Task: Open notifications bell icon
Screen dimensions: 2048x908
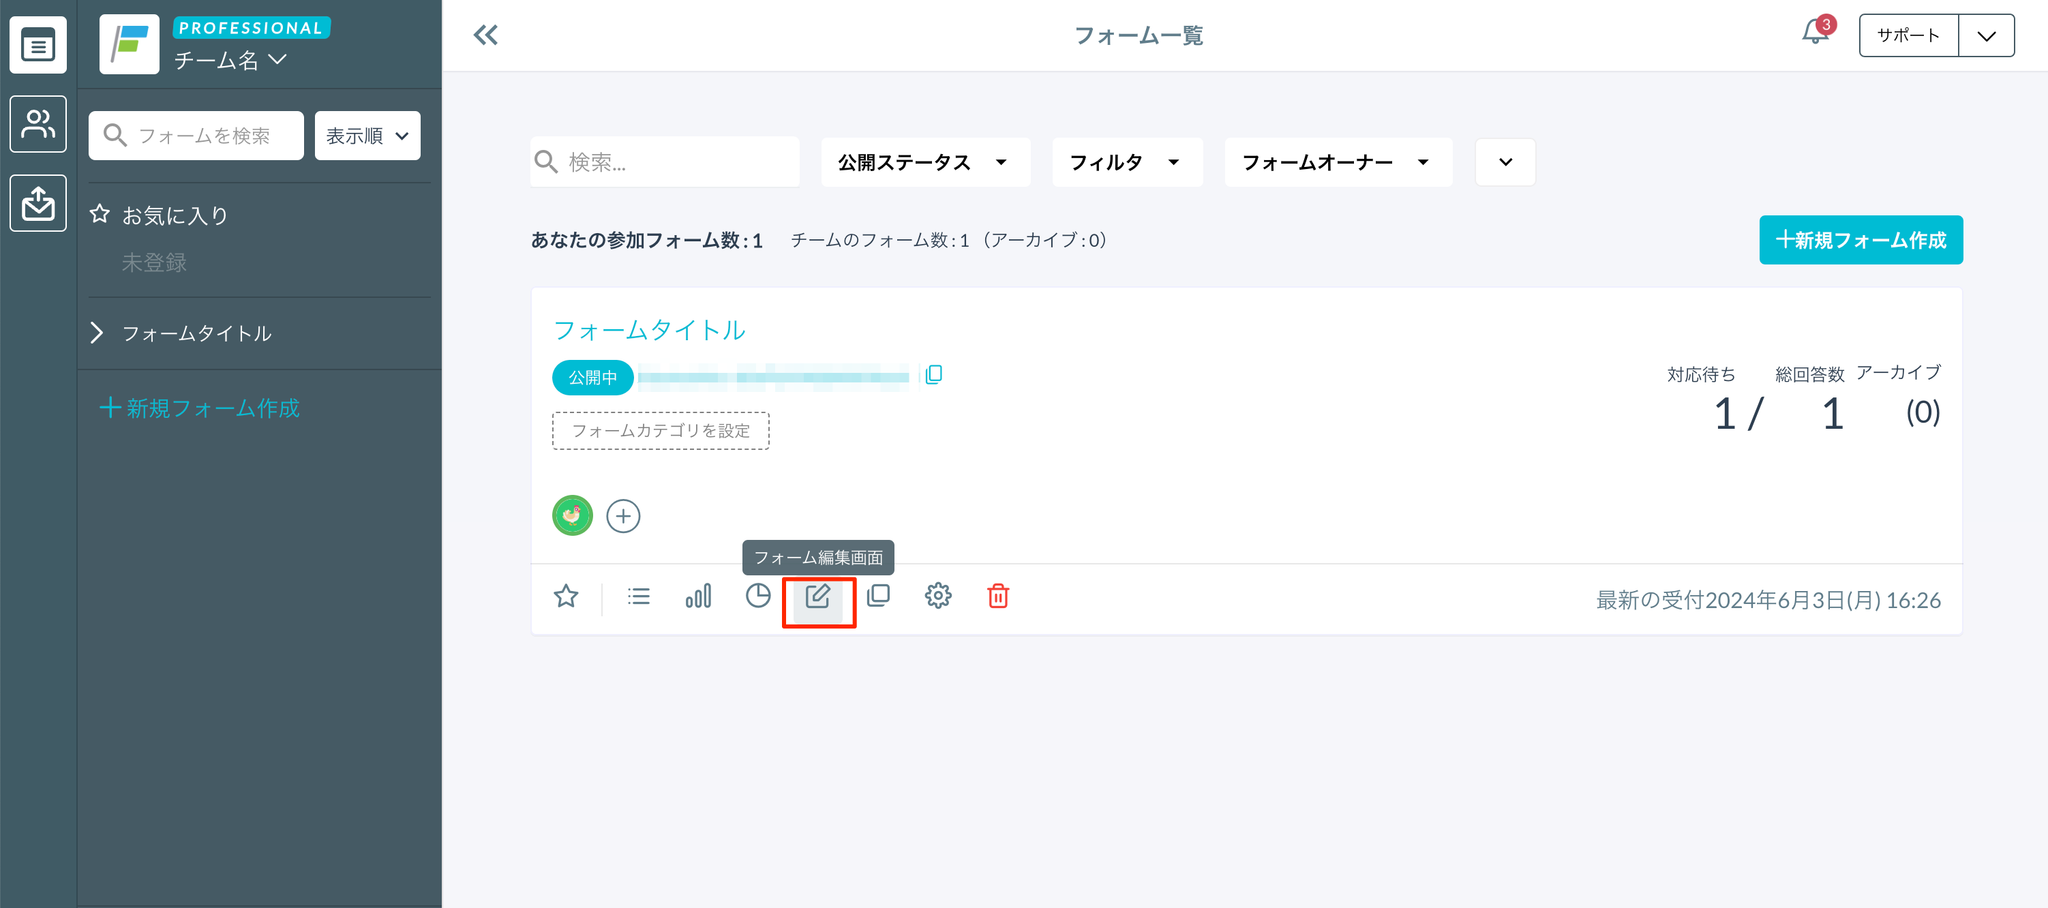Action: point(1815,32)
